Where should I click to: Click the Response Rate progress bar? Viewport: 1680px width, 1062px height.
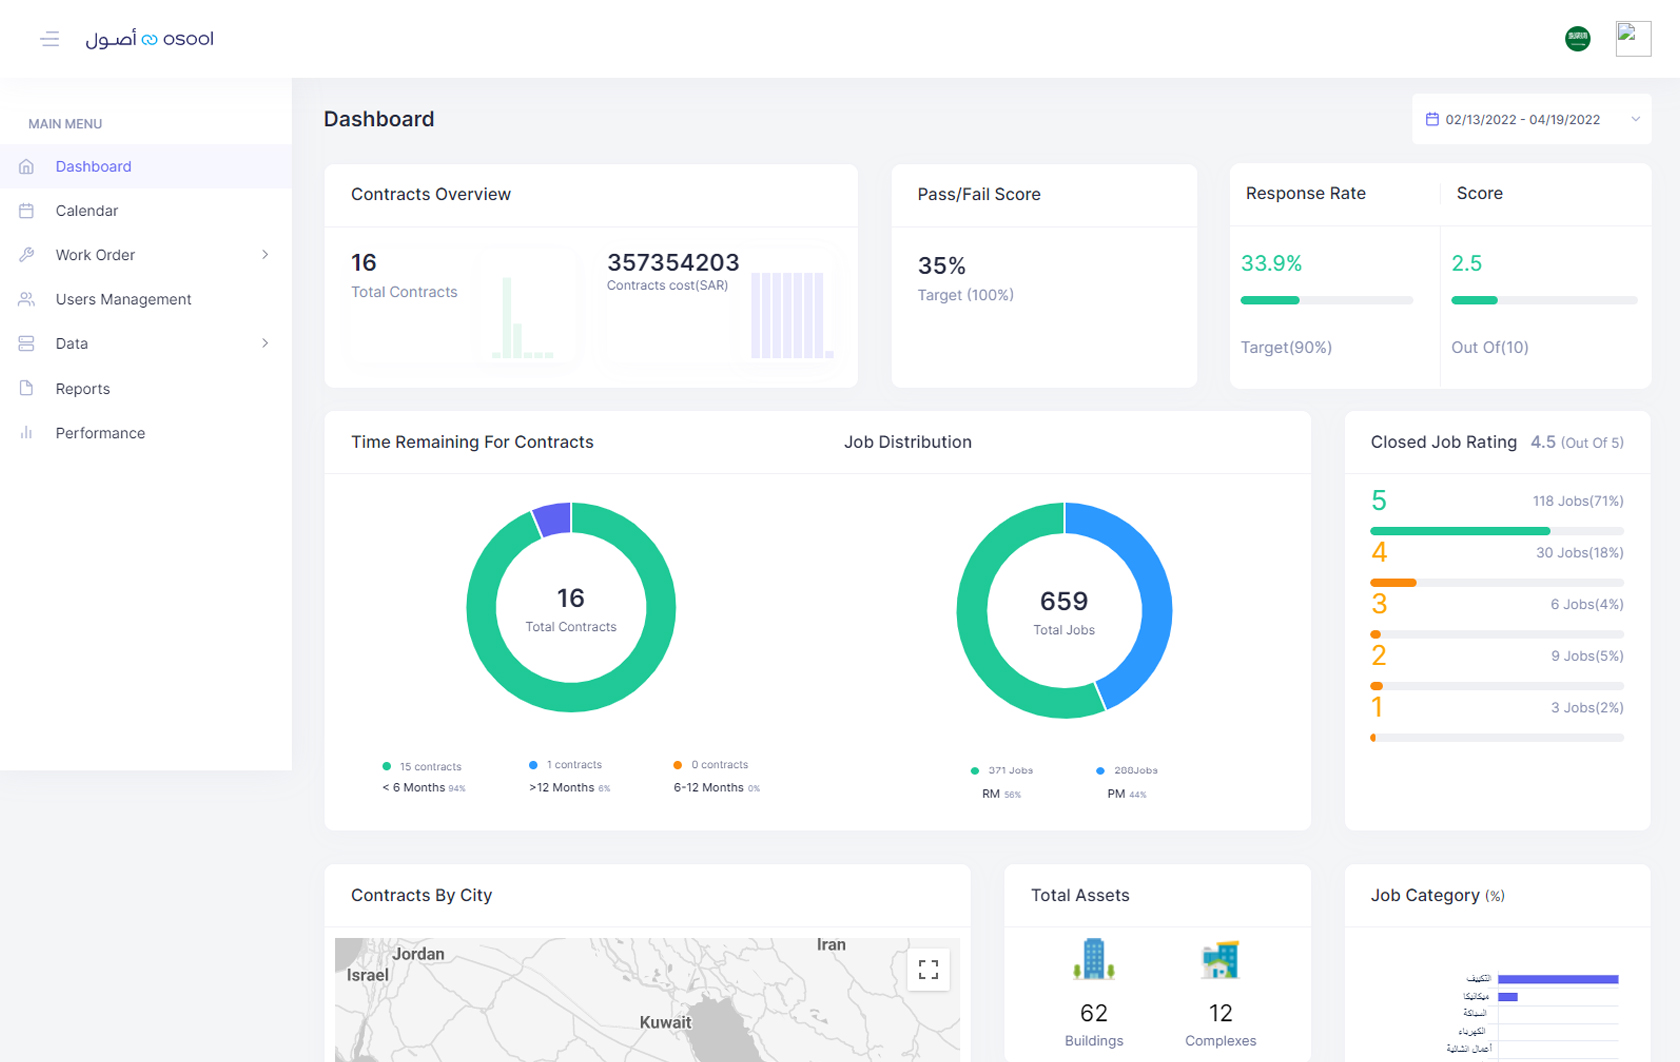(x=1326, y=300)
